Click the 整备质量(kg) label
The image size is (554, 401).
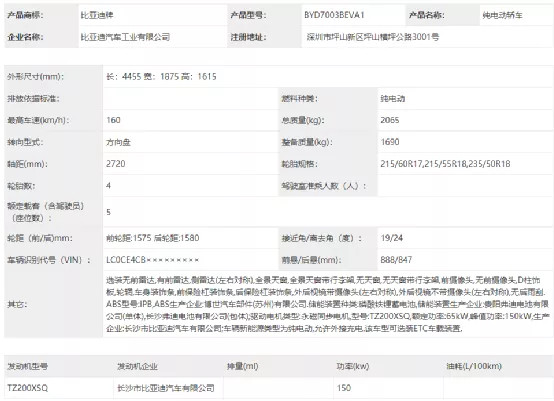tap(307, 142)
